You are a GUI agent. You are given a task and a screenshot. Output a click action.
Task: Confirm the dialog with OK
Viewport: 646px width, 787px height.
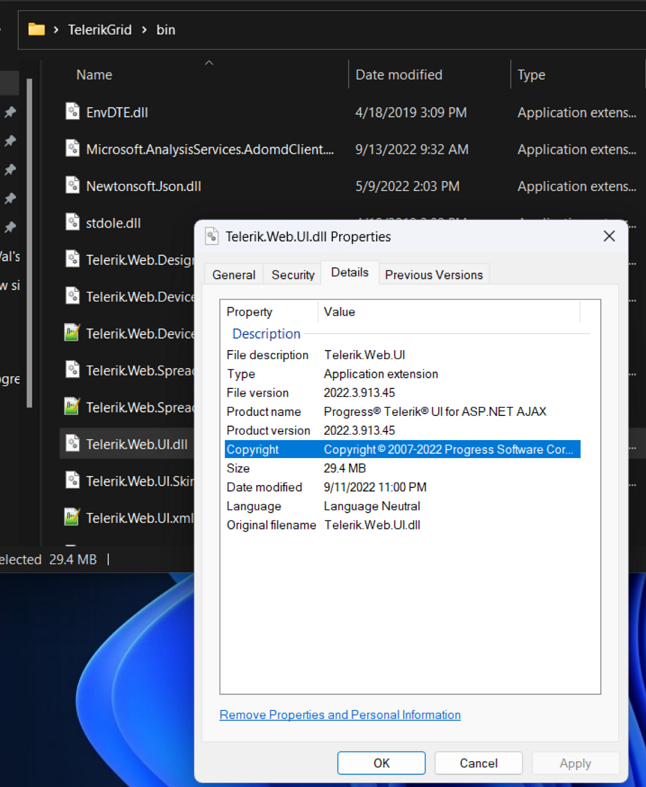click(x=381, y=763)
